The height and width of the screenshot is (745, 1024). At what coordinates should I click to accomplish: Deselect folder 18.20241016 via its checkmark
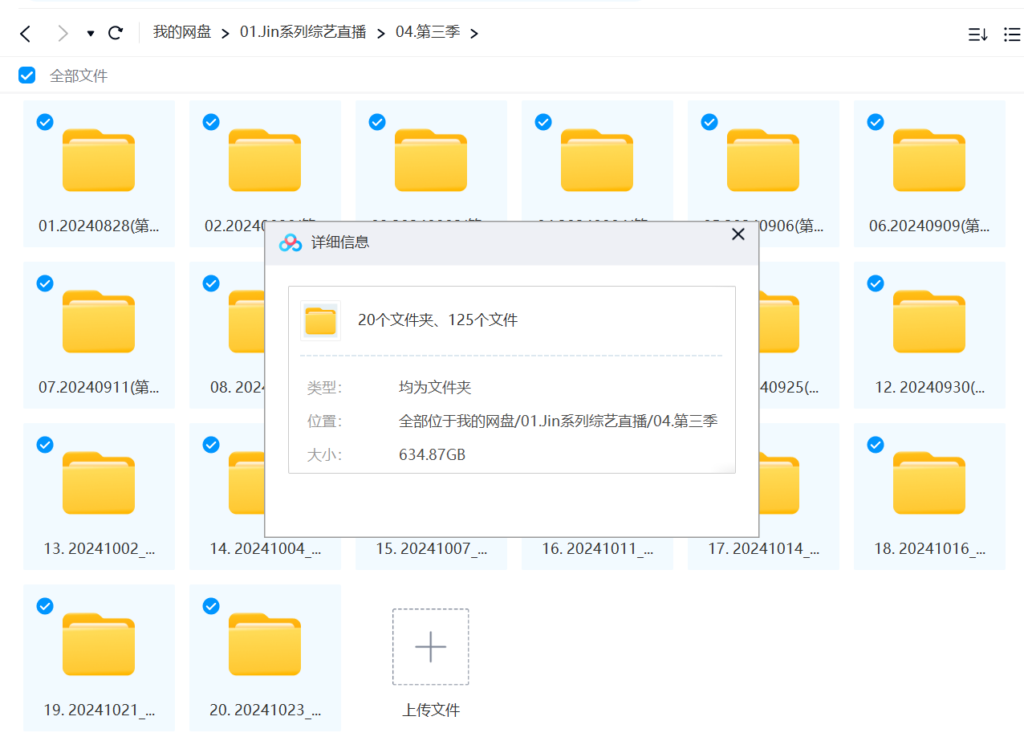coord(875,444)
